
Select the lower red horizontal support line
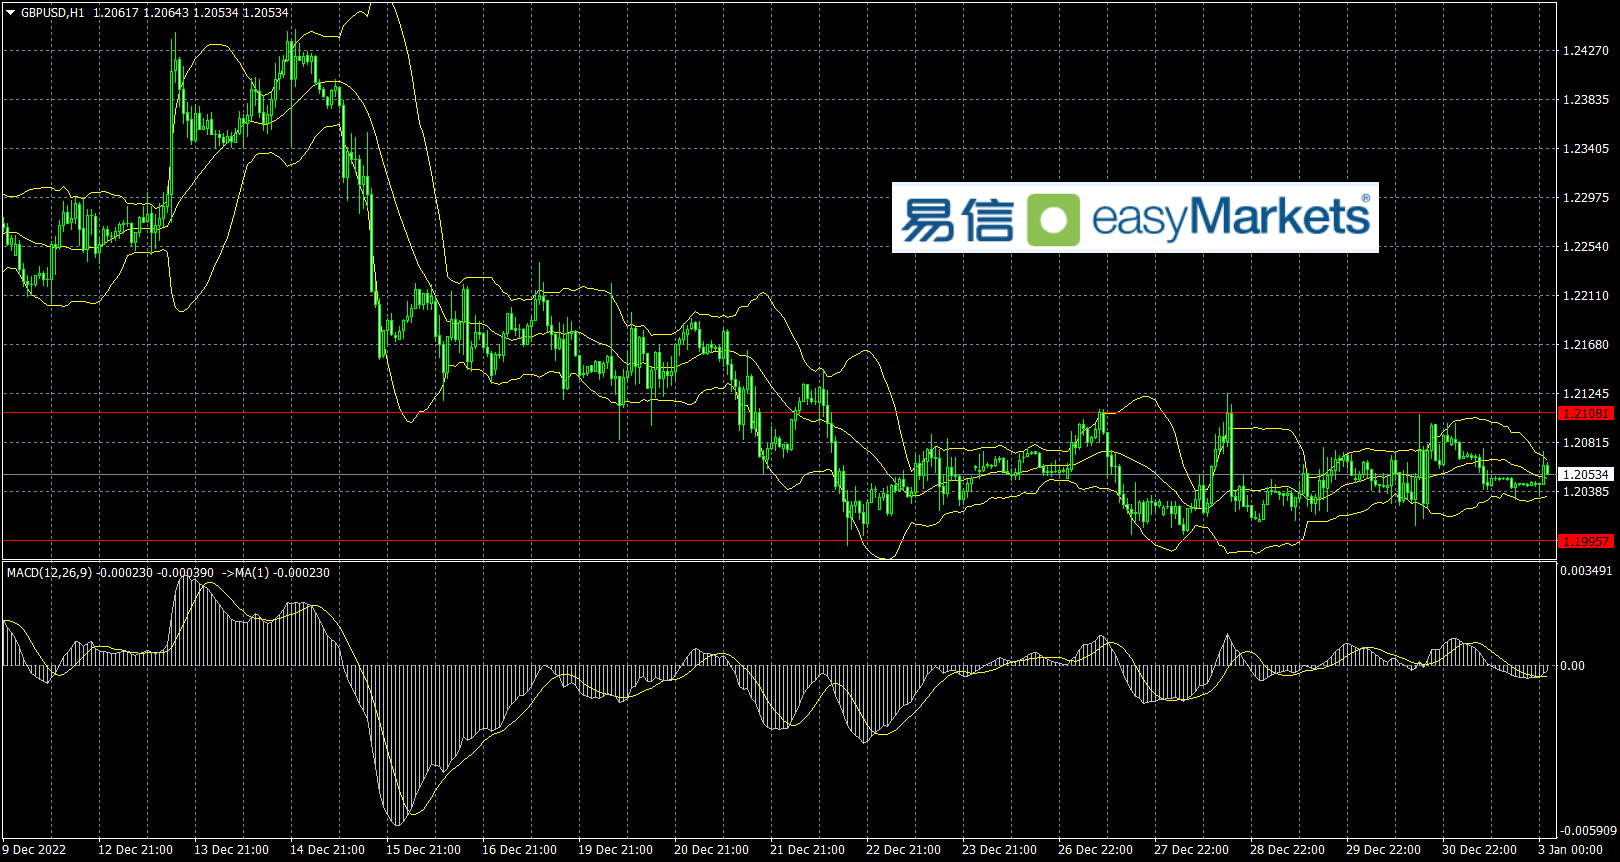[780, 540]
